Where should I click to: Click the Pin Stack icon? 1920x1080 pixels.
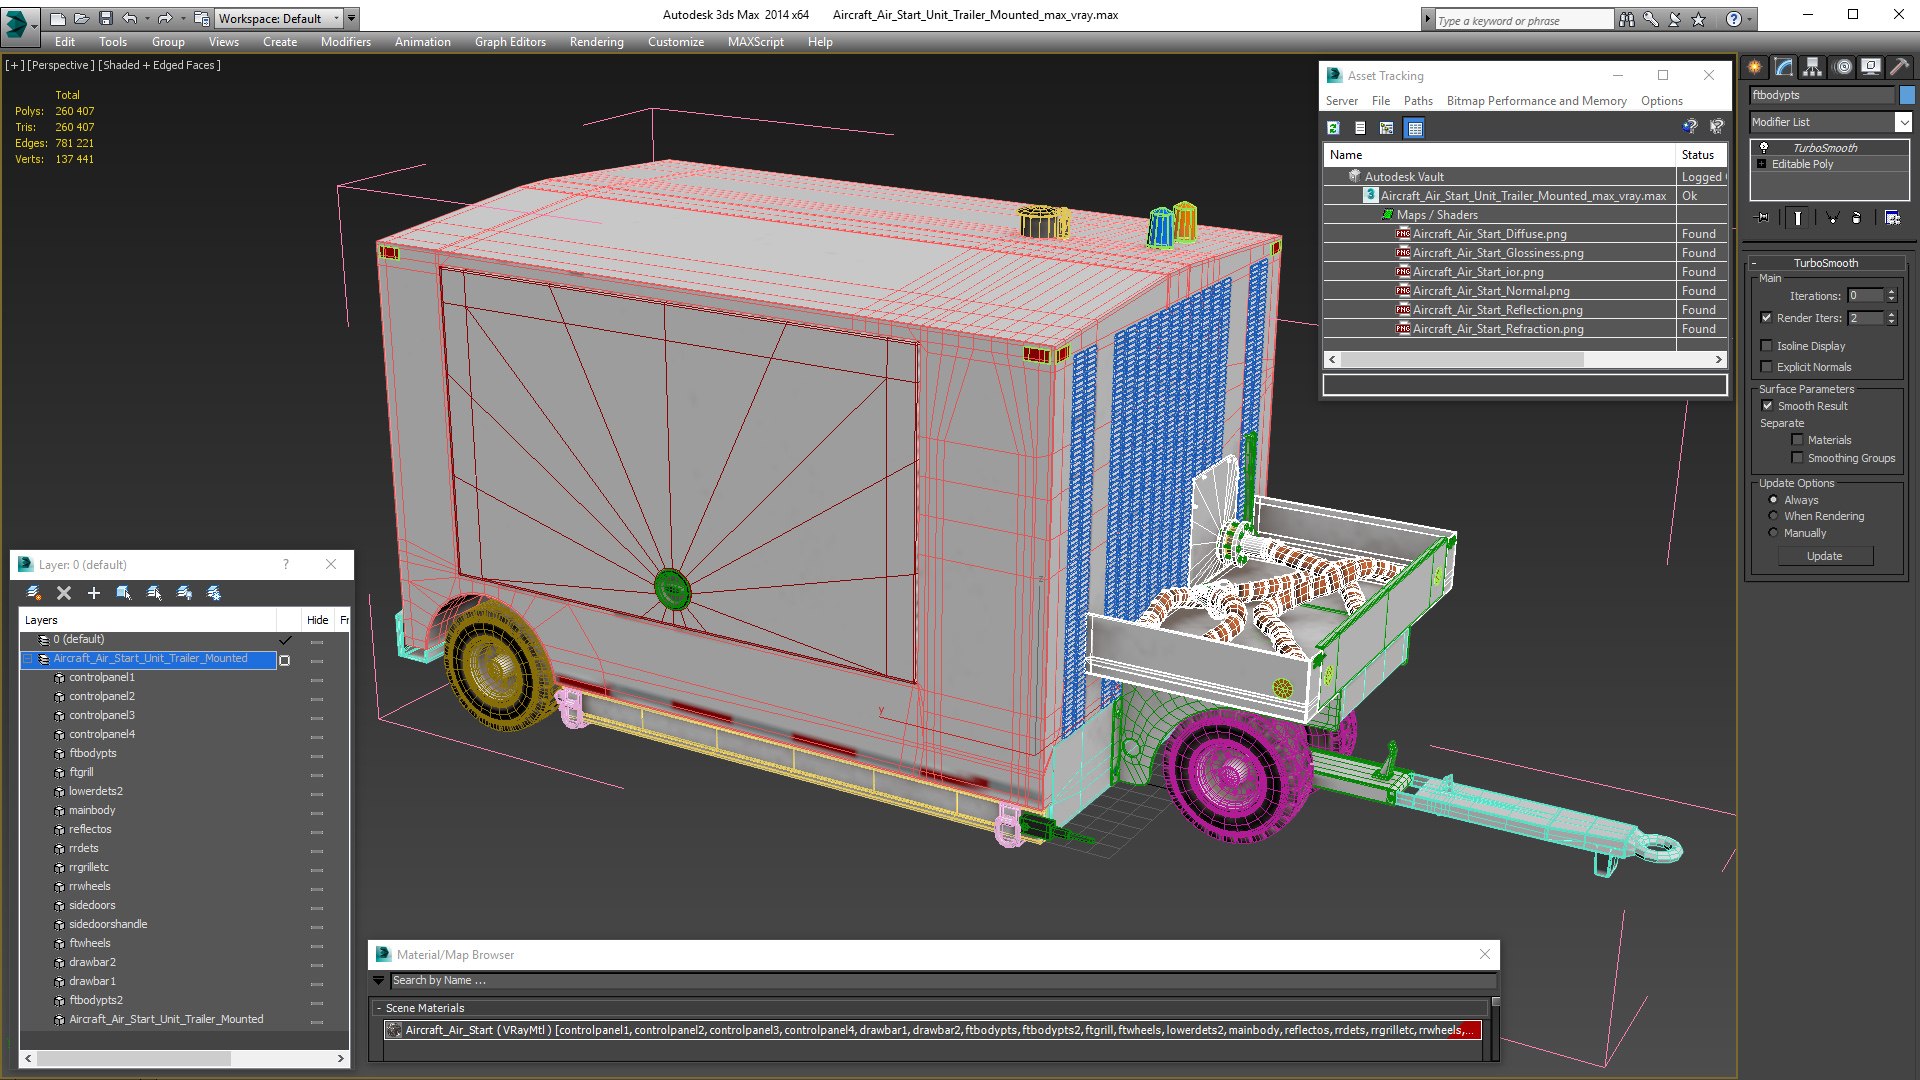[1762, 217]
